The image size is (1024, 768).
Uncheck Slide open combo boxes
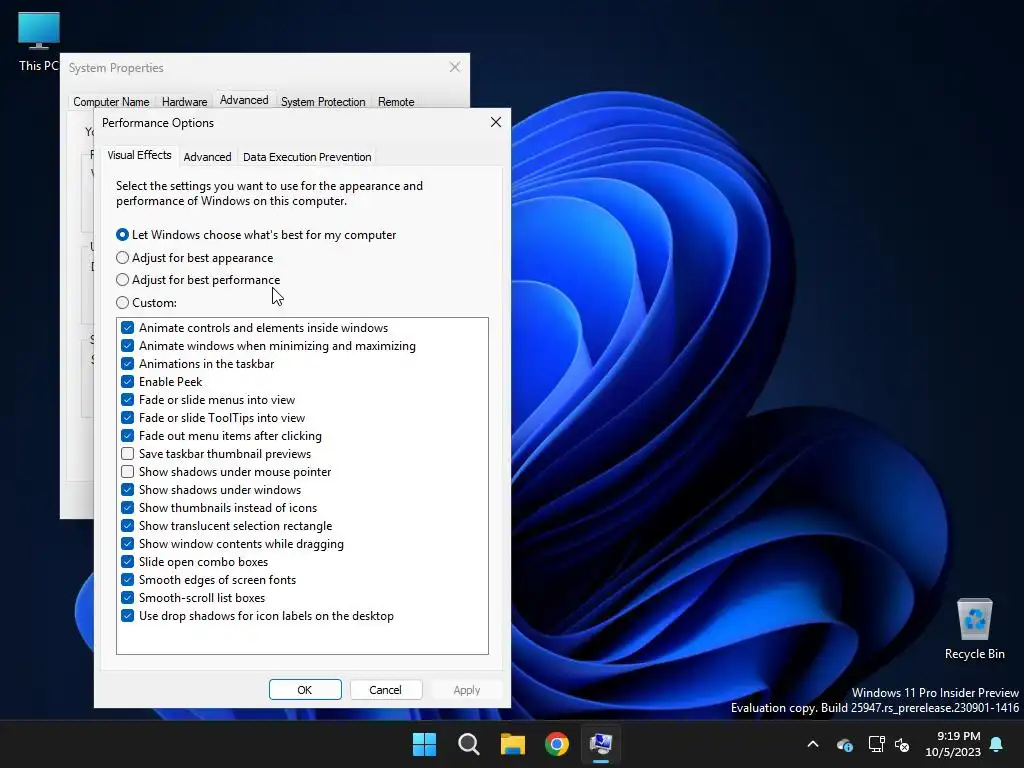pos(127,562)
